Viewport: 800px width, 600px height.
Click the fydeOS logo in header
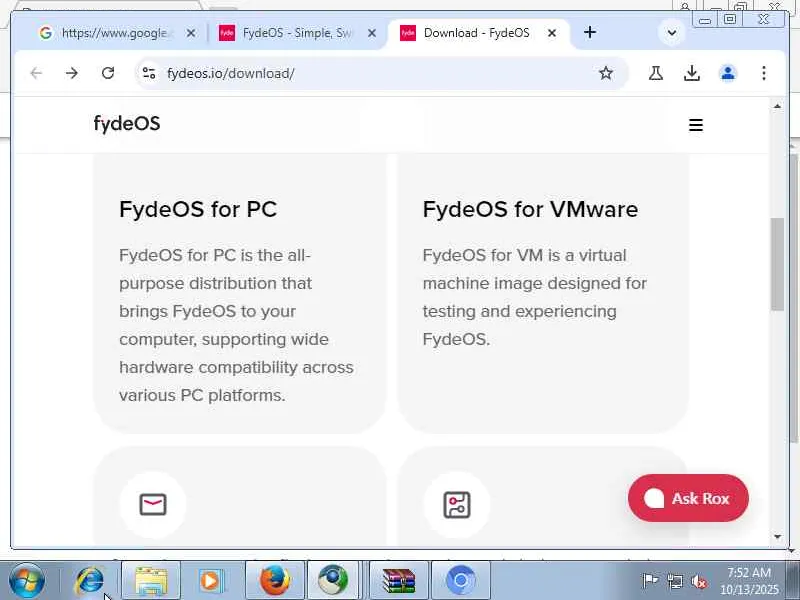127,124
